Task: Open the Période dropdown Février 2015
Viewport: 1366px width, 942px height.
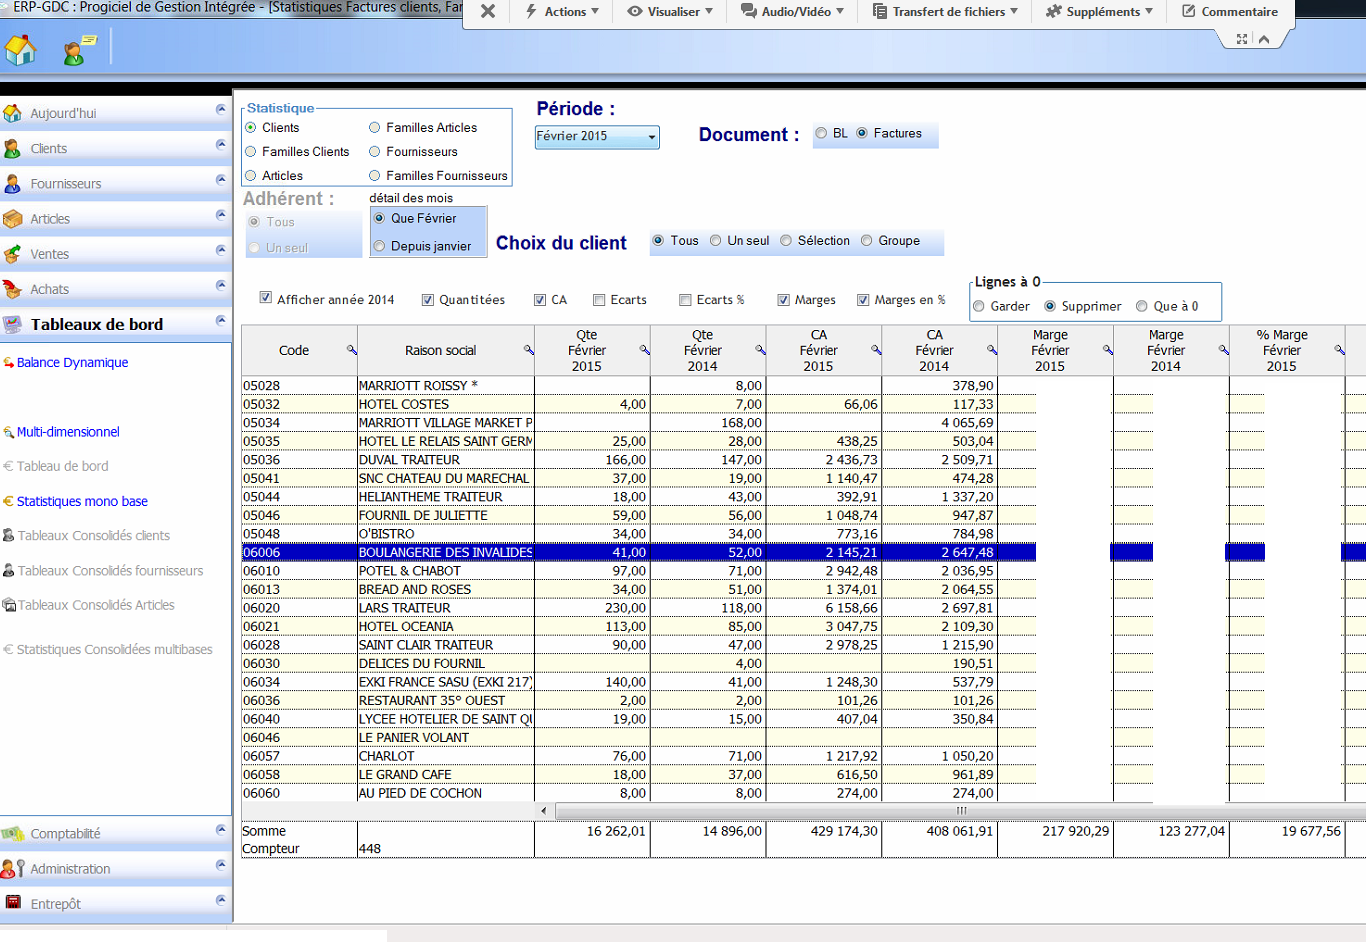Action: pos(597,137)
